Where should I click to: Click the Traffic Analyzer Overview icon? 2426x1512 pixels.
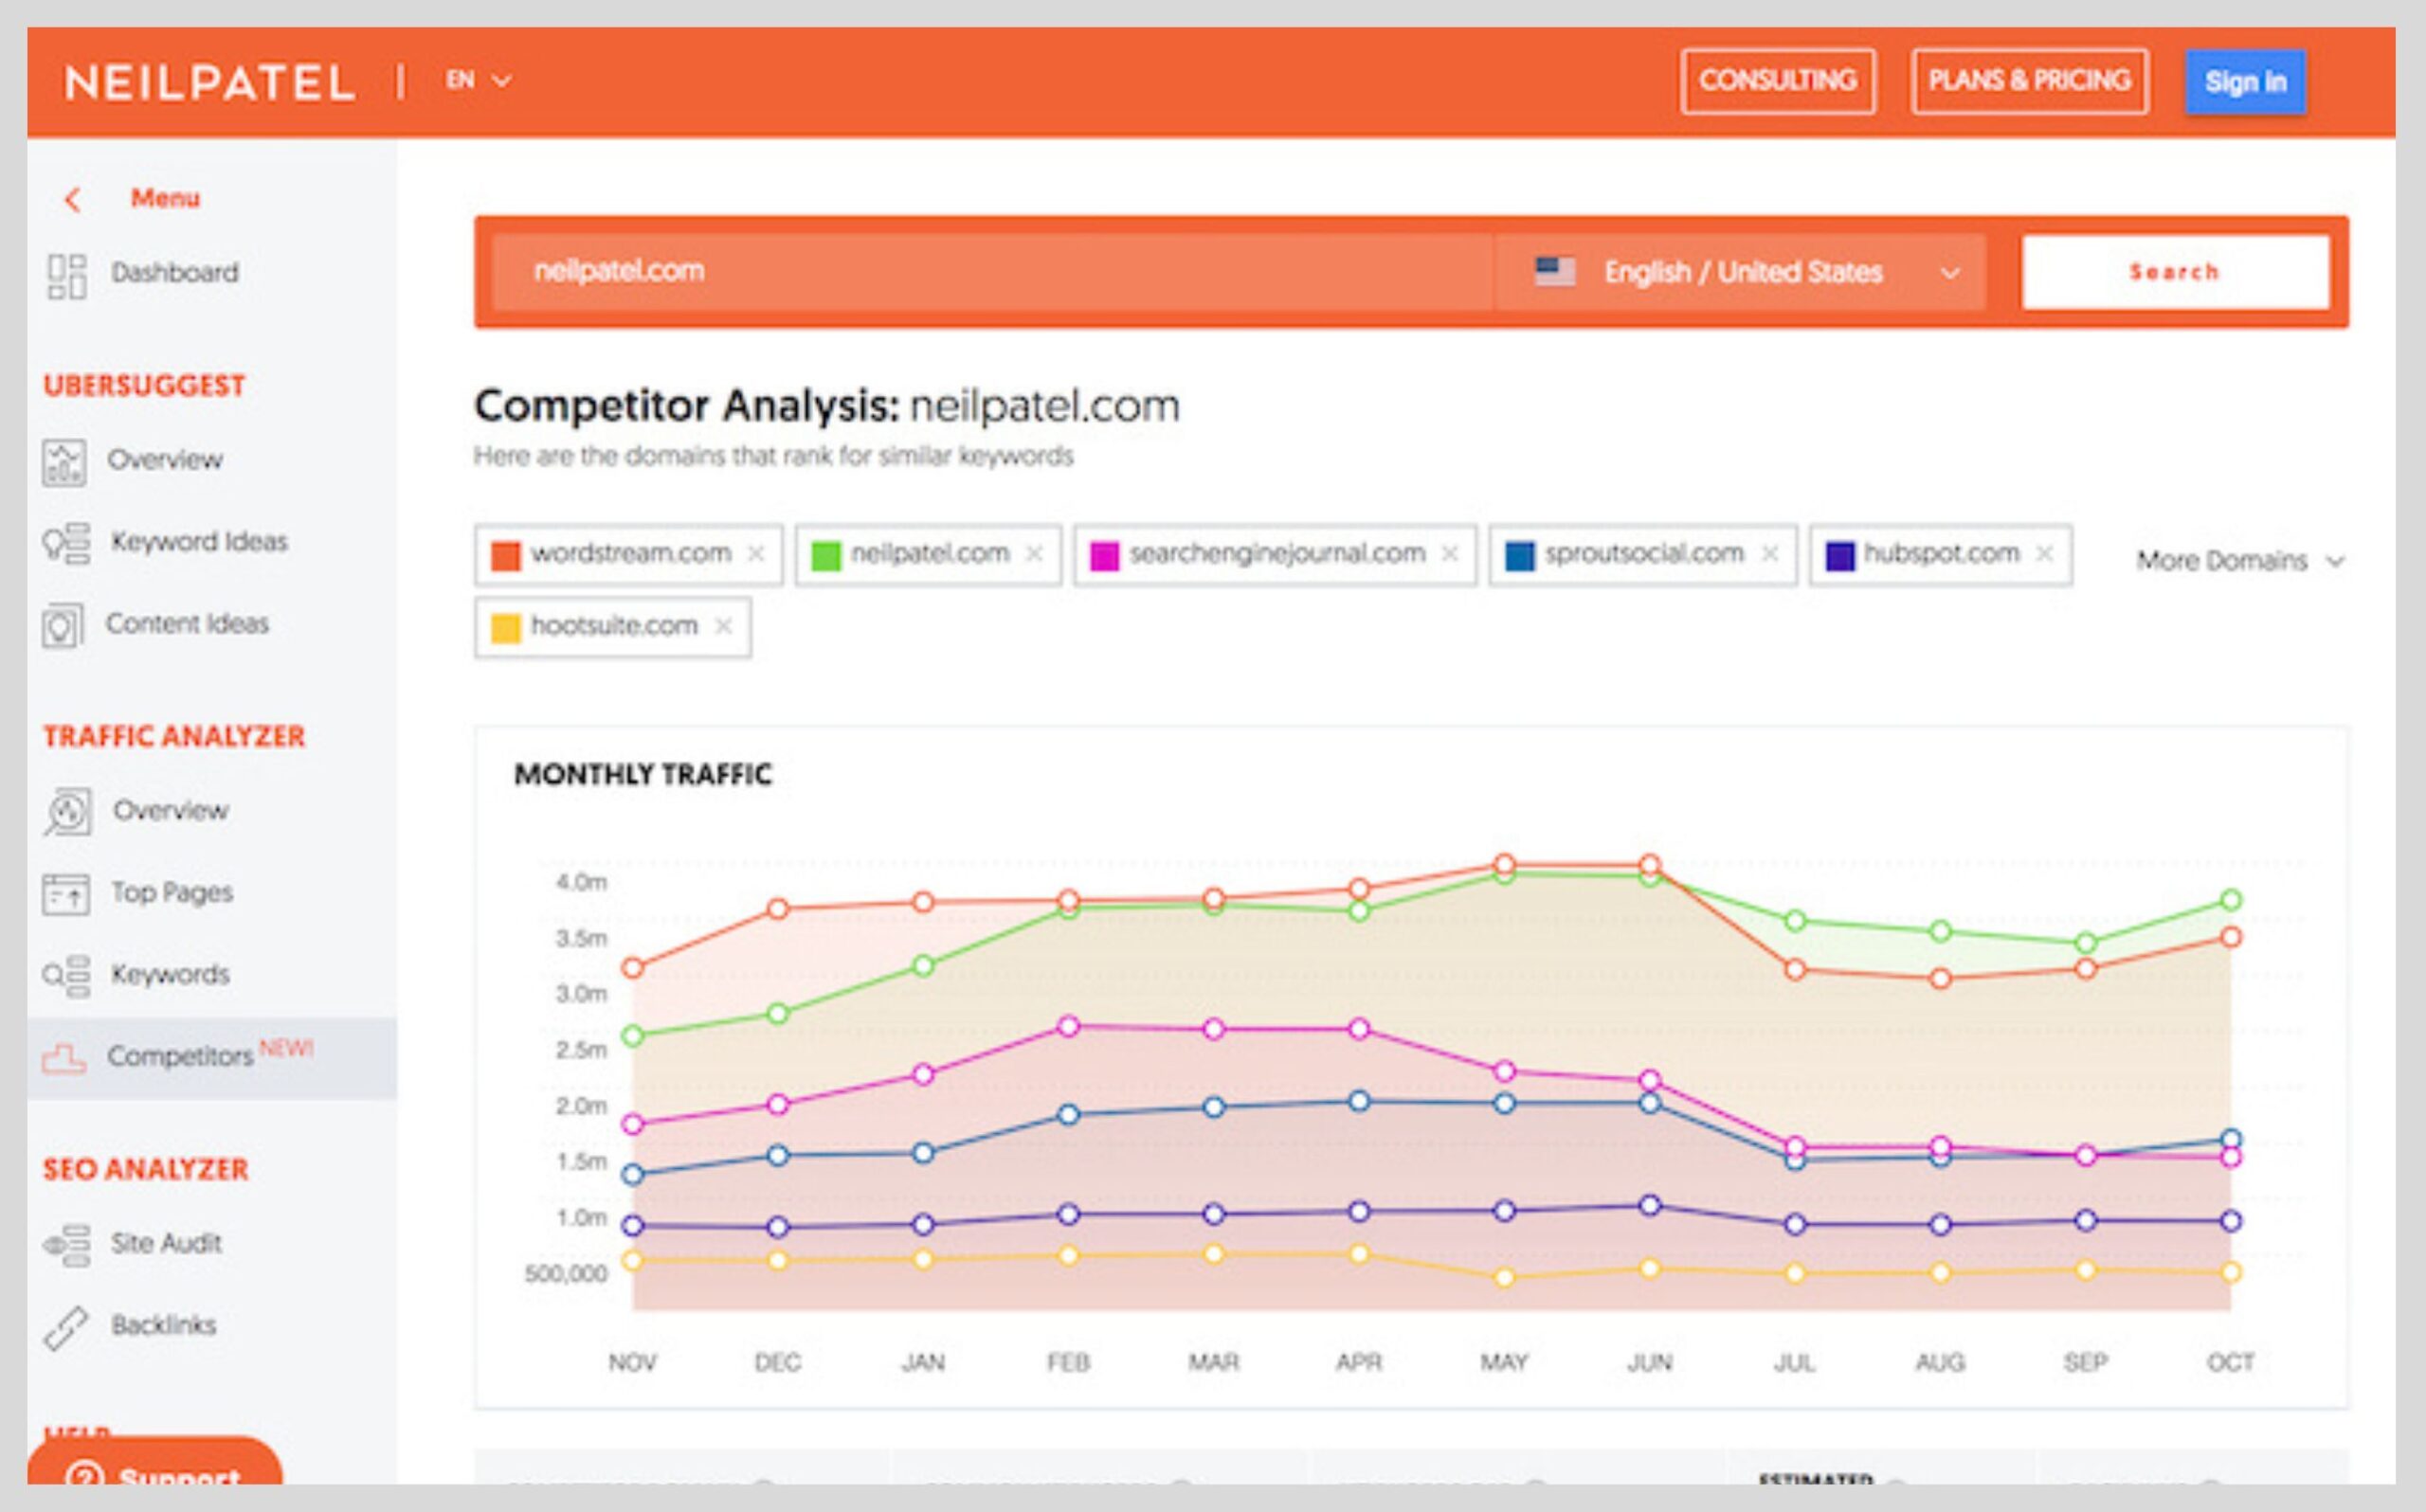click(67, 811)
